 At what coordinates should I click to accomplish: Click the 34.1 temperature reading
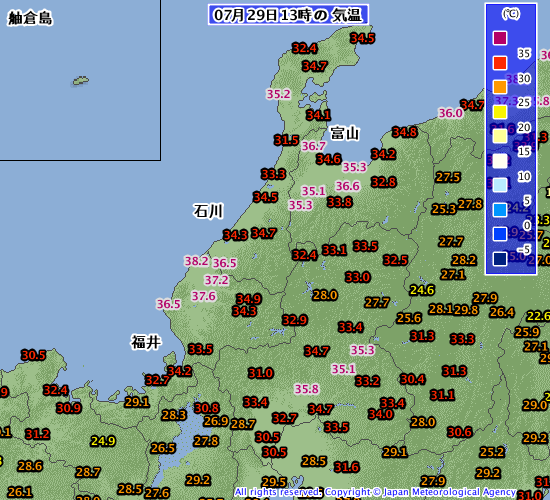(x=318, y=115)
